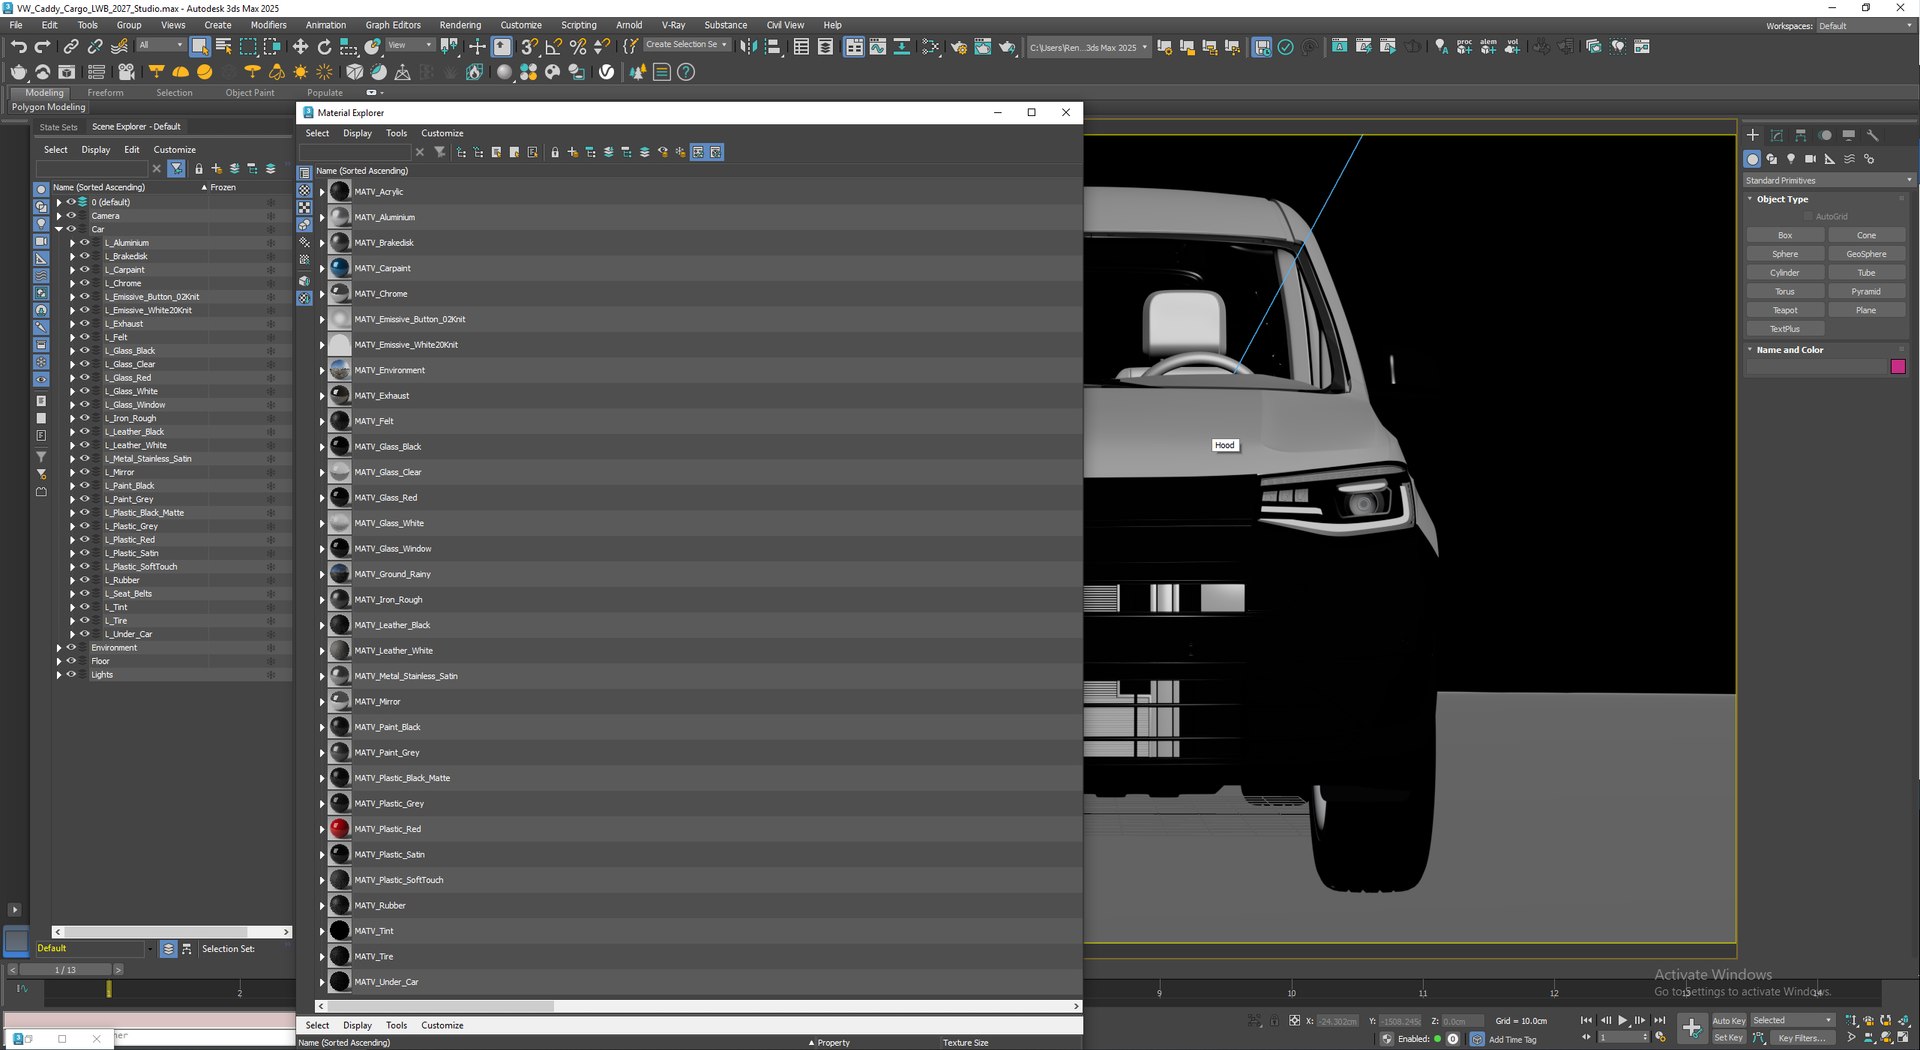
Task: Toggle Auto Key animation mode
Action: [1729, 1021]
